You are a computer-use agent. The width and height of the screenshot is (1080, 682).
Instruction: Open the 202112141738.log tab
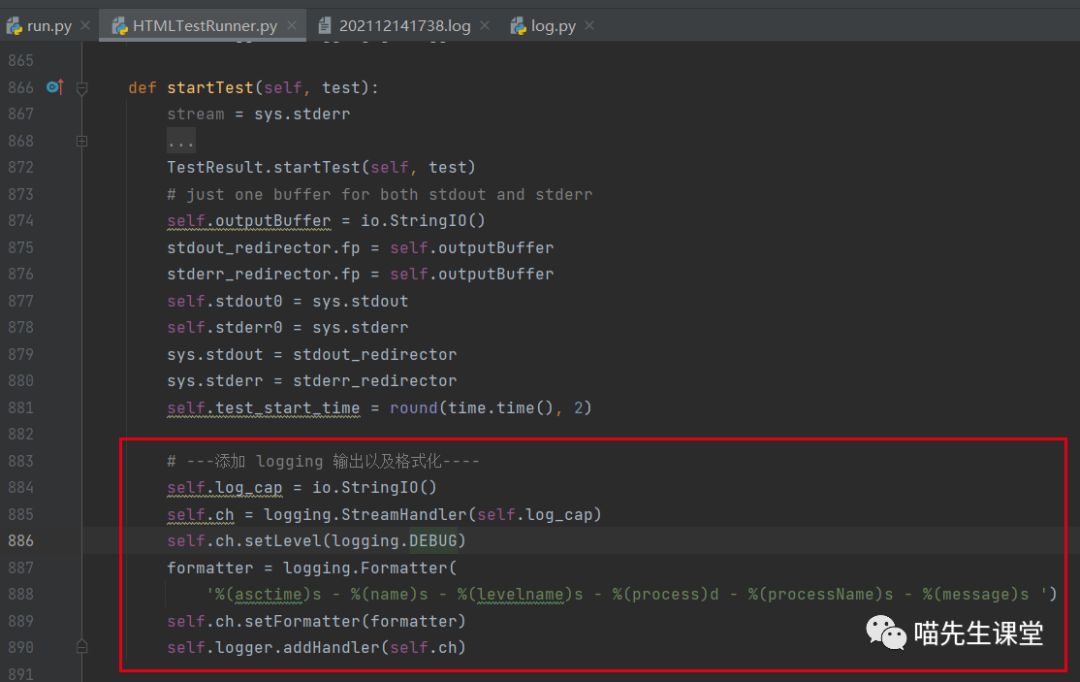click(x=404, y=26)
